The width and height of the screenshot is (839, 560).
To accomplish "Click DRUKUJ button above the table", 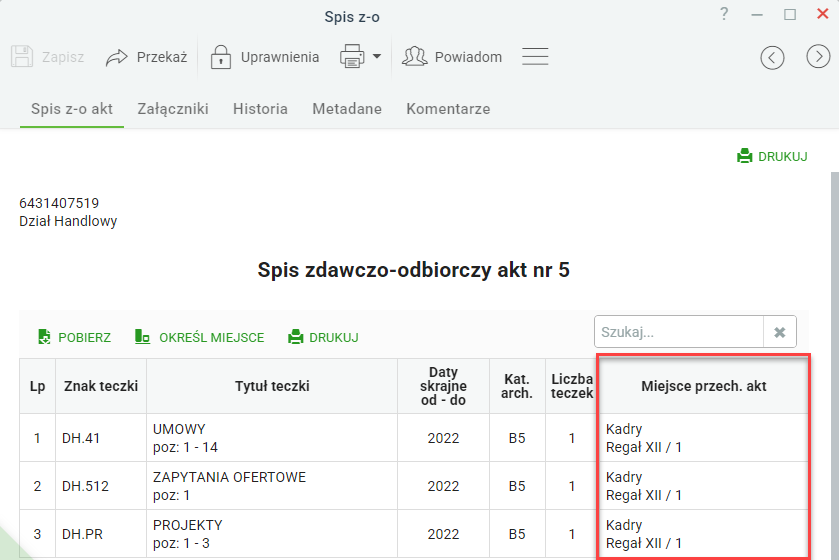I will click(323, 337).
